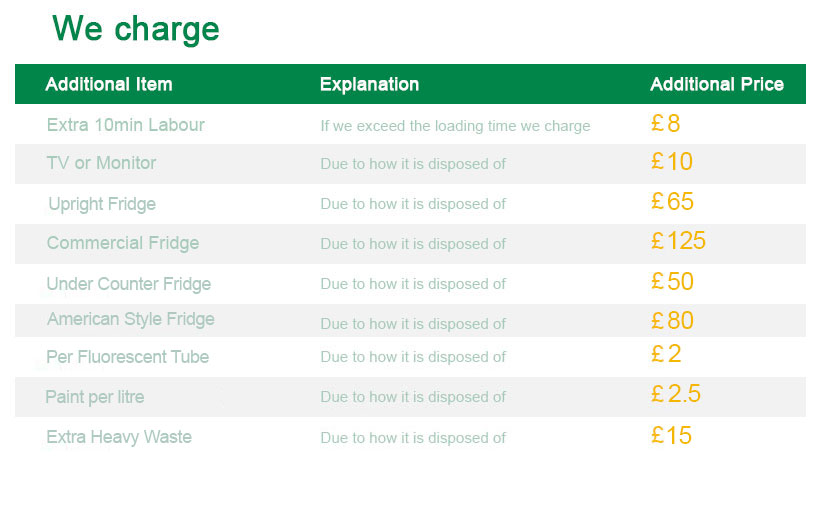Click the Extra 10min Labour item
Screen dimensions: 825x526
coord(125,125)
